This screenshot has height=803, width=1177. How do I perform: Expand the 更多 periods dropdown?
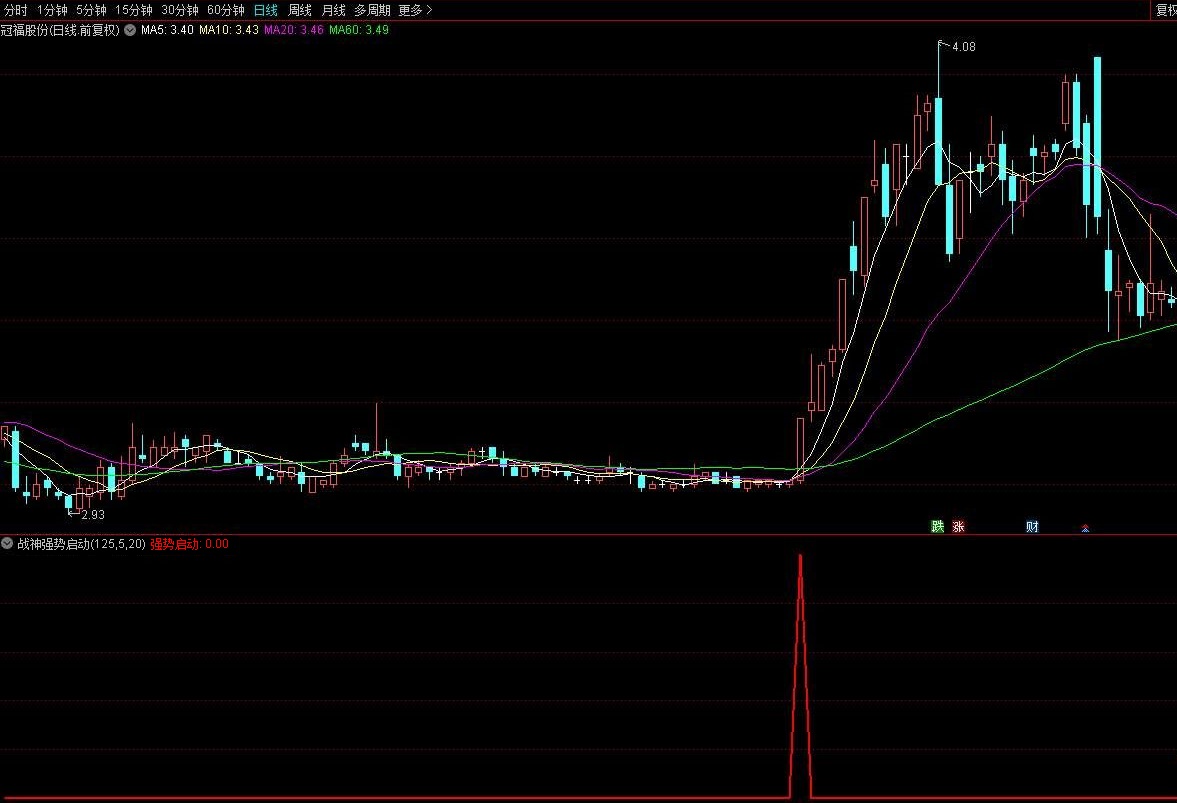point(415,11)
